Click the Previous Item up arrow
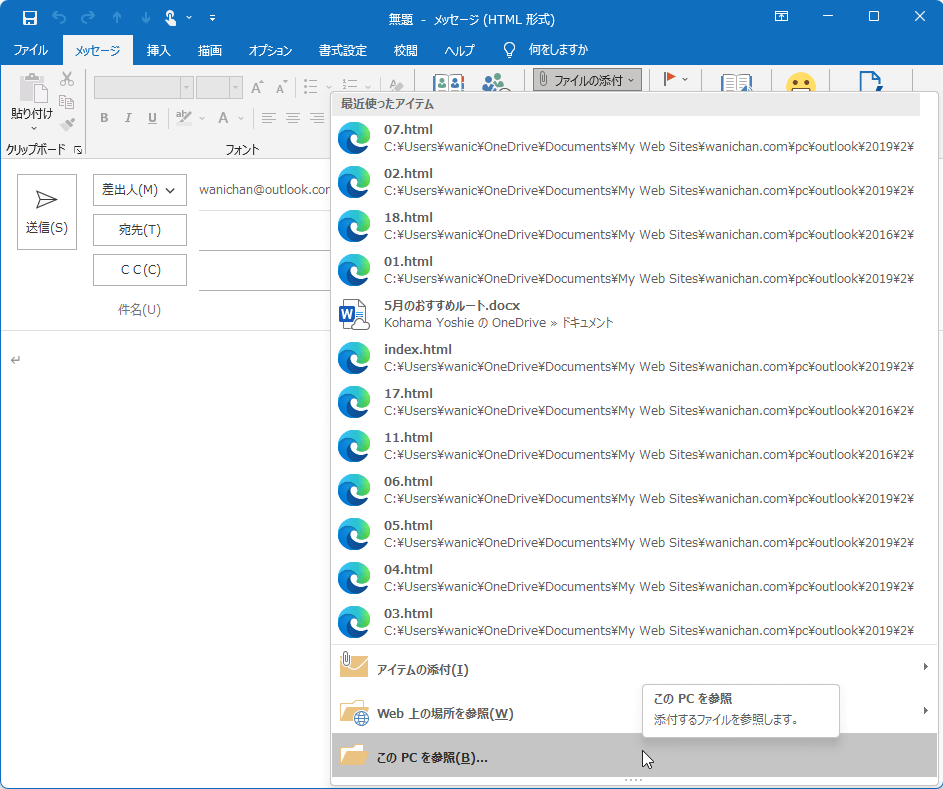 click(x=117, y=18)
